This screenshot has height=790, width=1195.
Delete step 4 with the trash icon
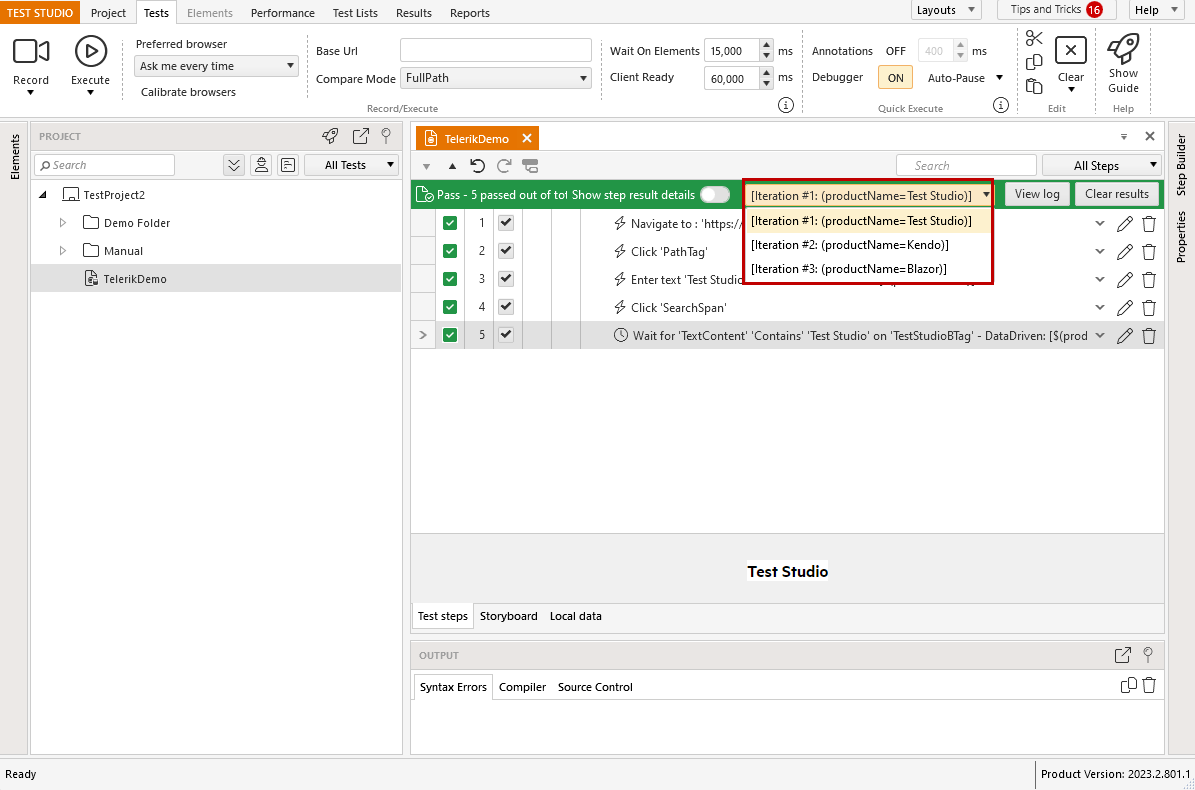click(1149, 308)
